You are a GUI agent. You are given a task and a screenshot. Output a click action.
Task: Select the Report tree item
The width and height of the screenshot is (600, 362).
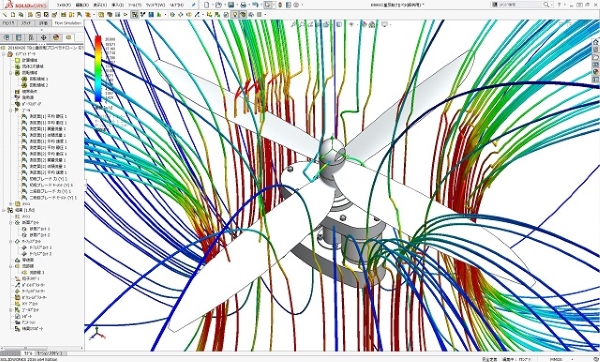tap(24, 316)
